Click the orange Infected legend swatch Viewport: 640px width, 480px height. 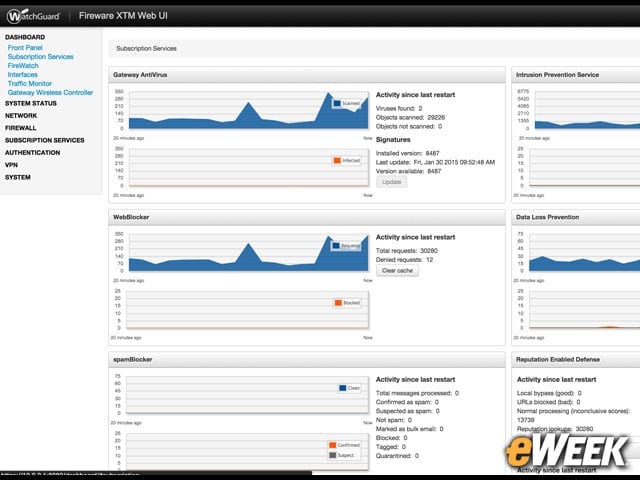pyautogui.click(x=337, y=160)
